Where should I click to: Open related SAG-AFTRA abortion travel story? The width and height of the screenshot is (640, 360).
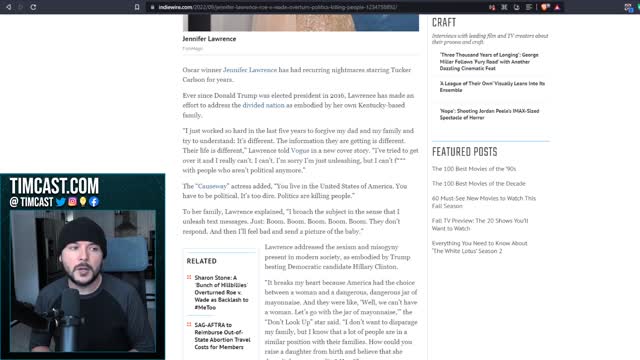pos(222,336)
